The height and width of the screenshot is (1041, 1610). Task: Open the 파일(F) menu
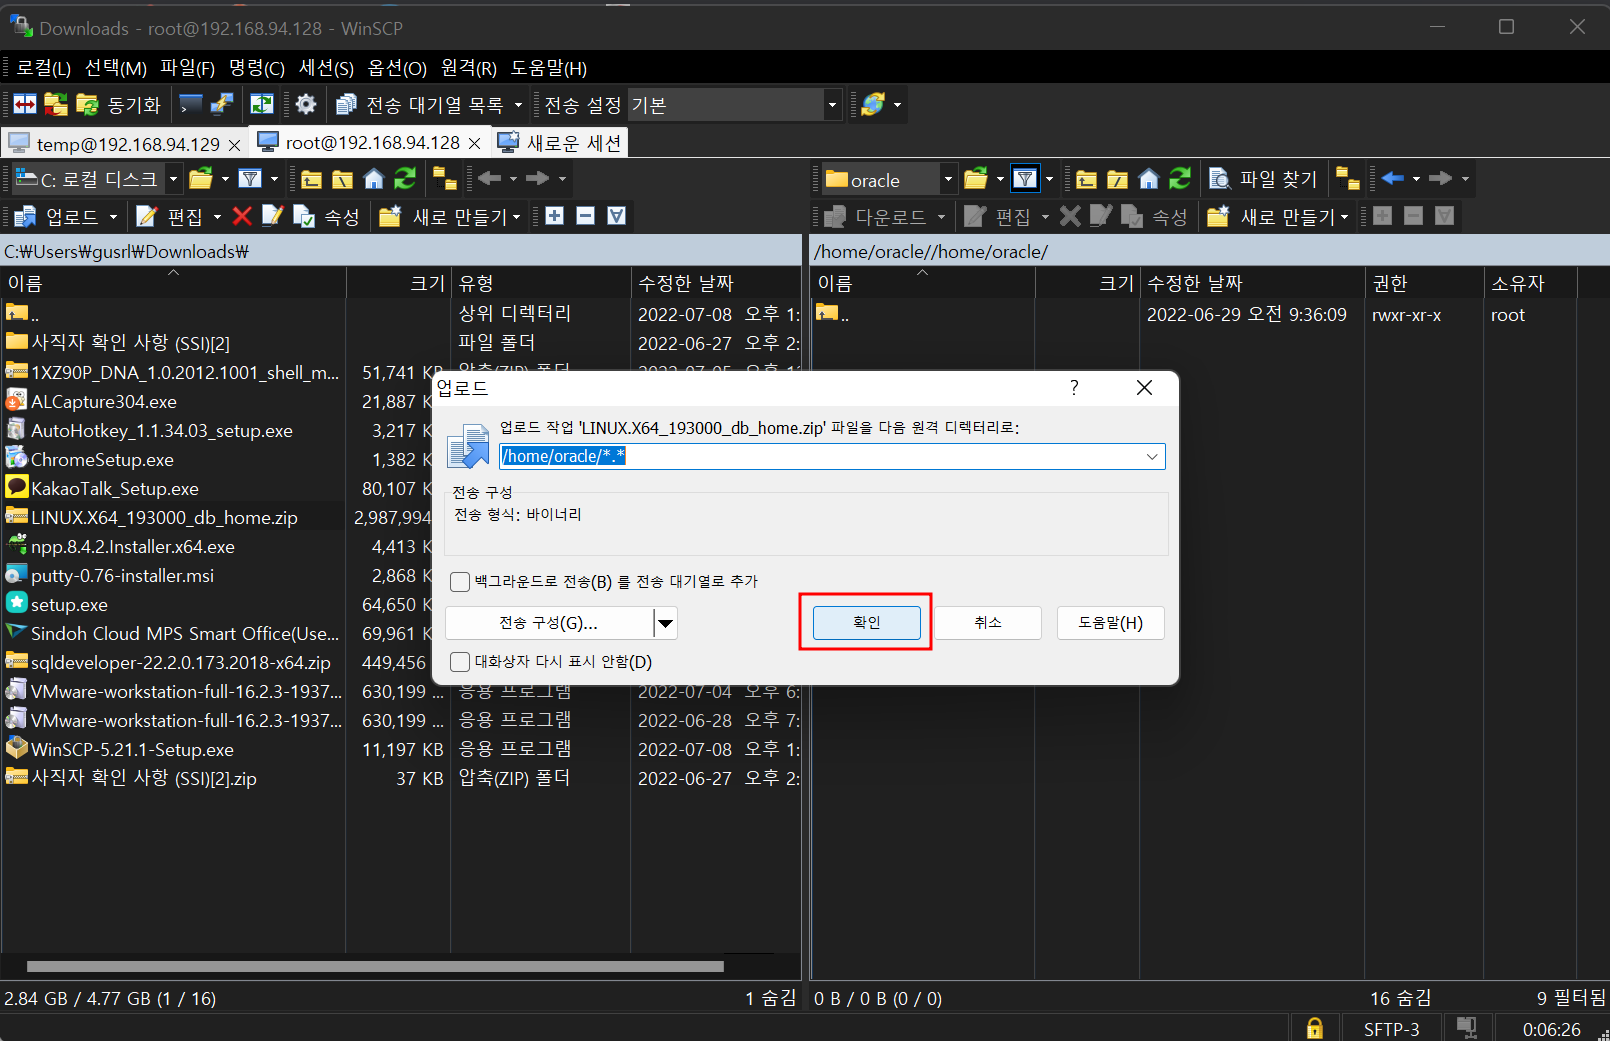188,68
